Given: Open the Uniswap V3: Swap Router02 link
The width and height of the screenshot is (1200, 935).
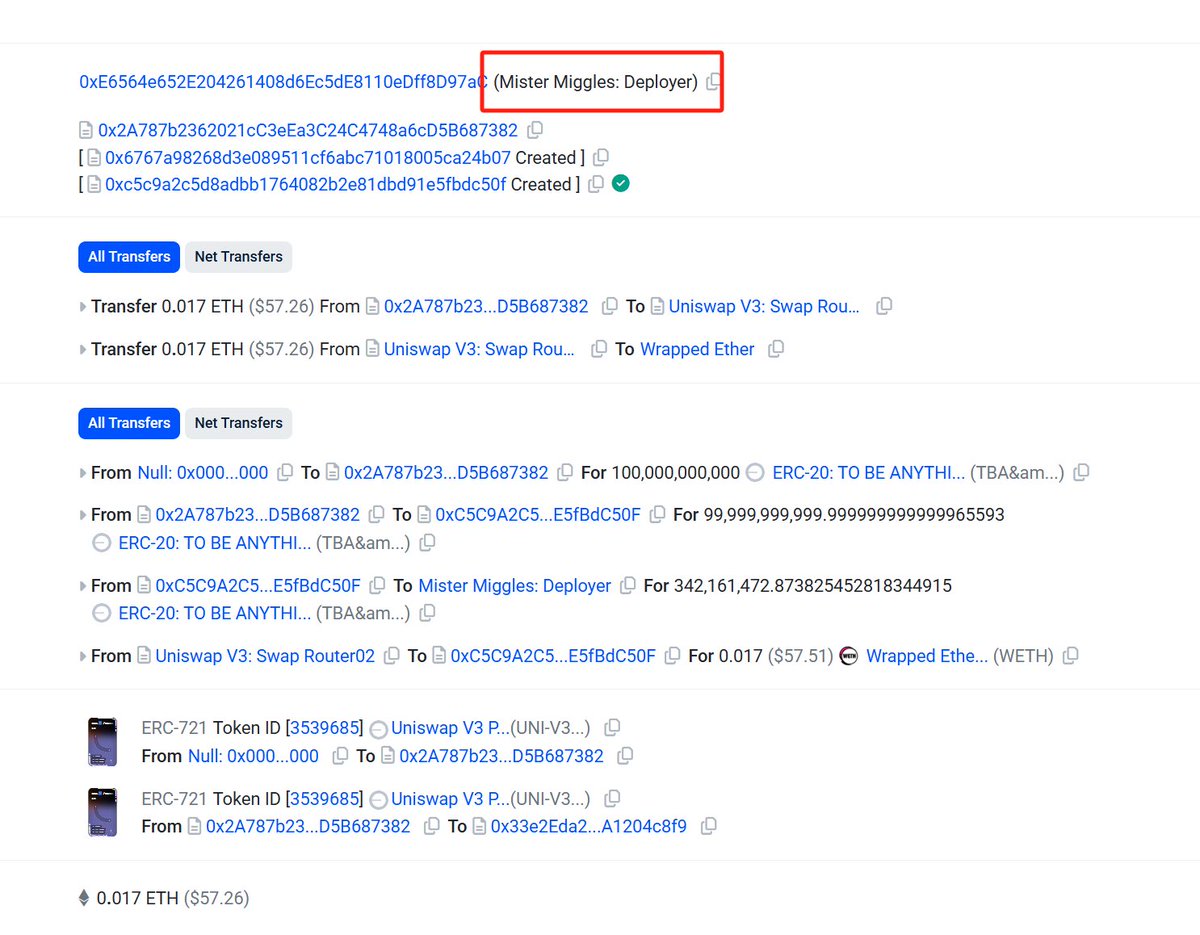Looking at the screenshot, I should coord(265,656).
